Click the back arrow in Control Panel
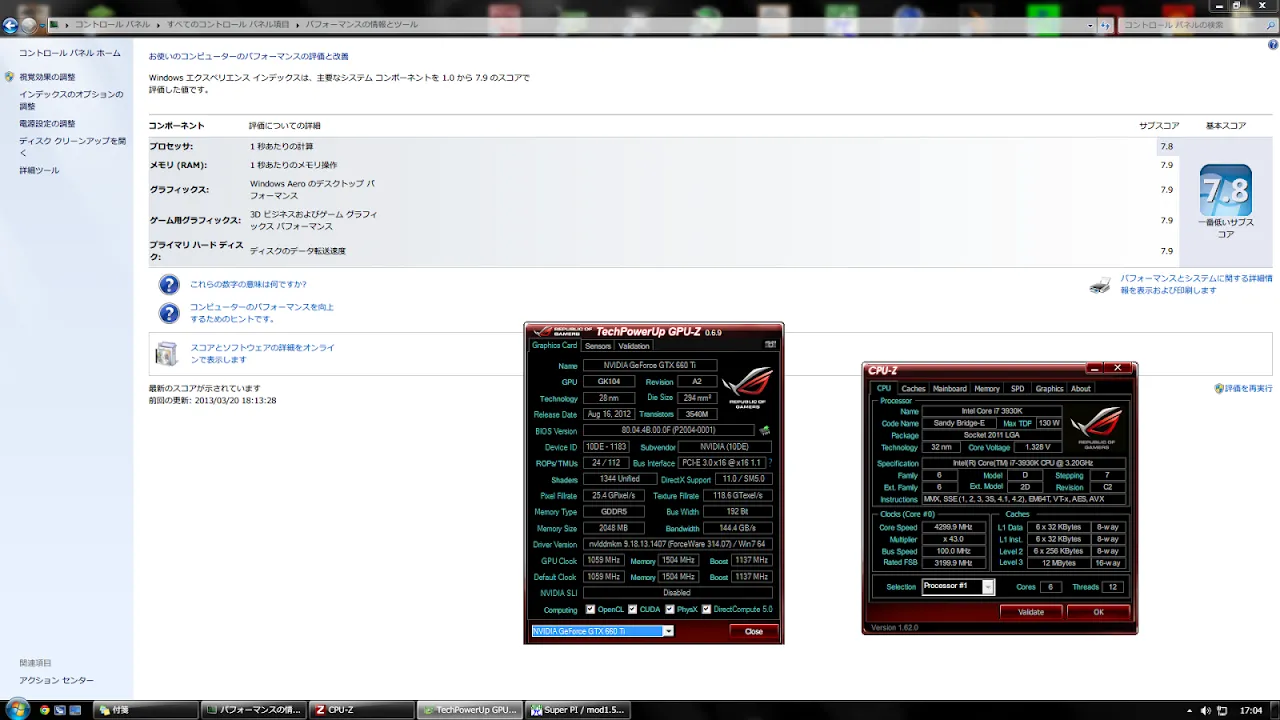Screen dimensions: 1280x720 click(11, 25)
